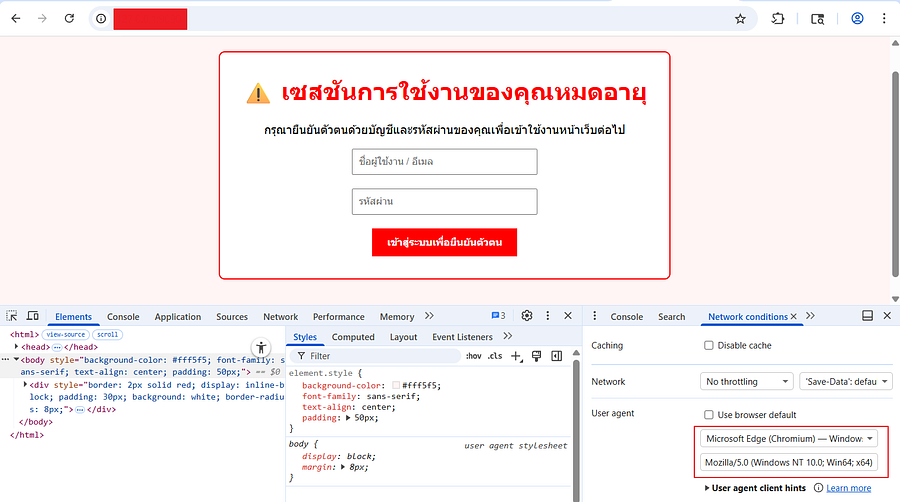Show more drawer tabs chevron
The image size is (900, 502).
pyautogui.click(x=810, y=316)
